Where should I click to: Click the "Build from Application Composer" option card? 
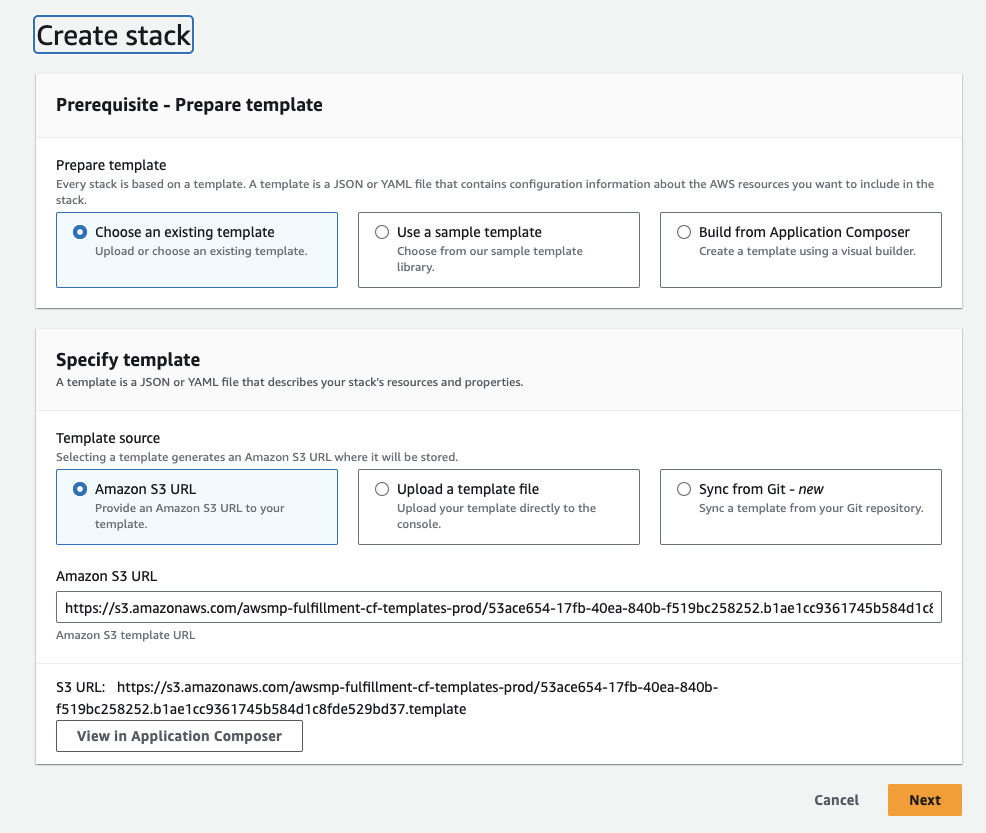pos(800,250)
